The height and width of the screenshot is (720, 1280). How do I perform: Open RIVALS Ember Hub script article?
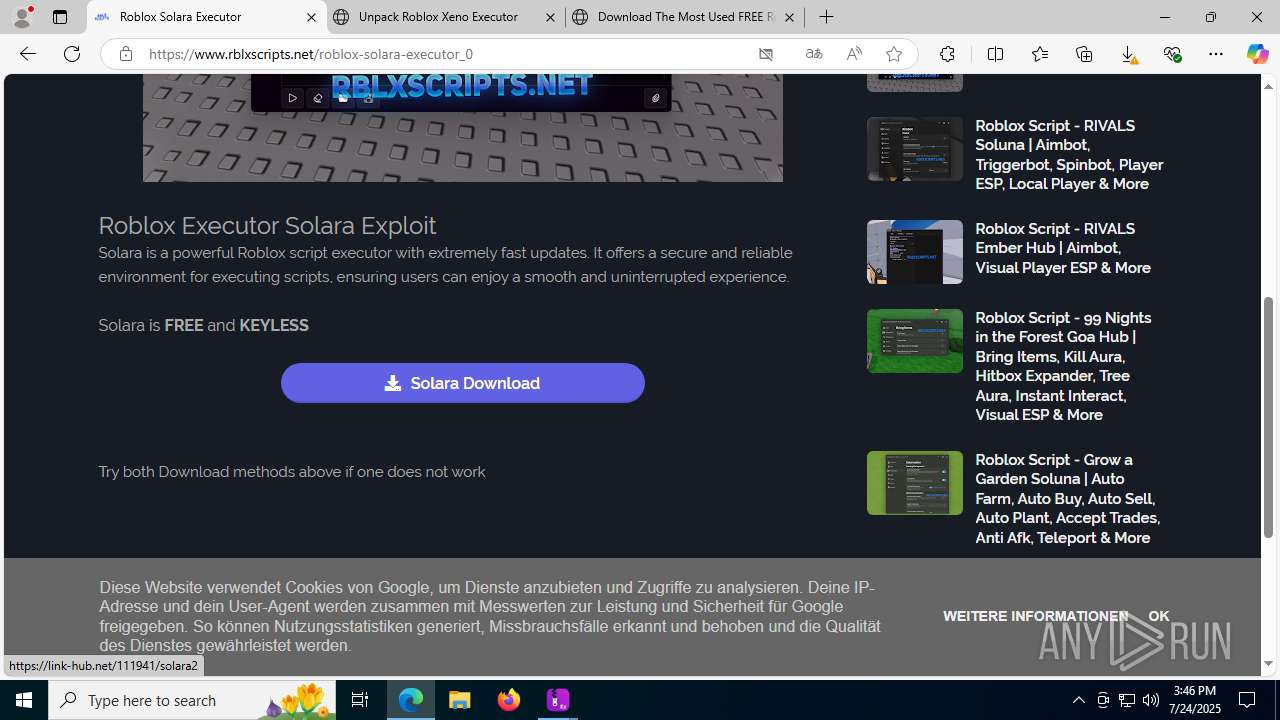[x=1062, y=248]
